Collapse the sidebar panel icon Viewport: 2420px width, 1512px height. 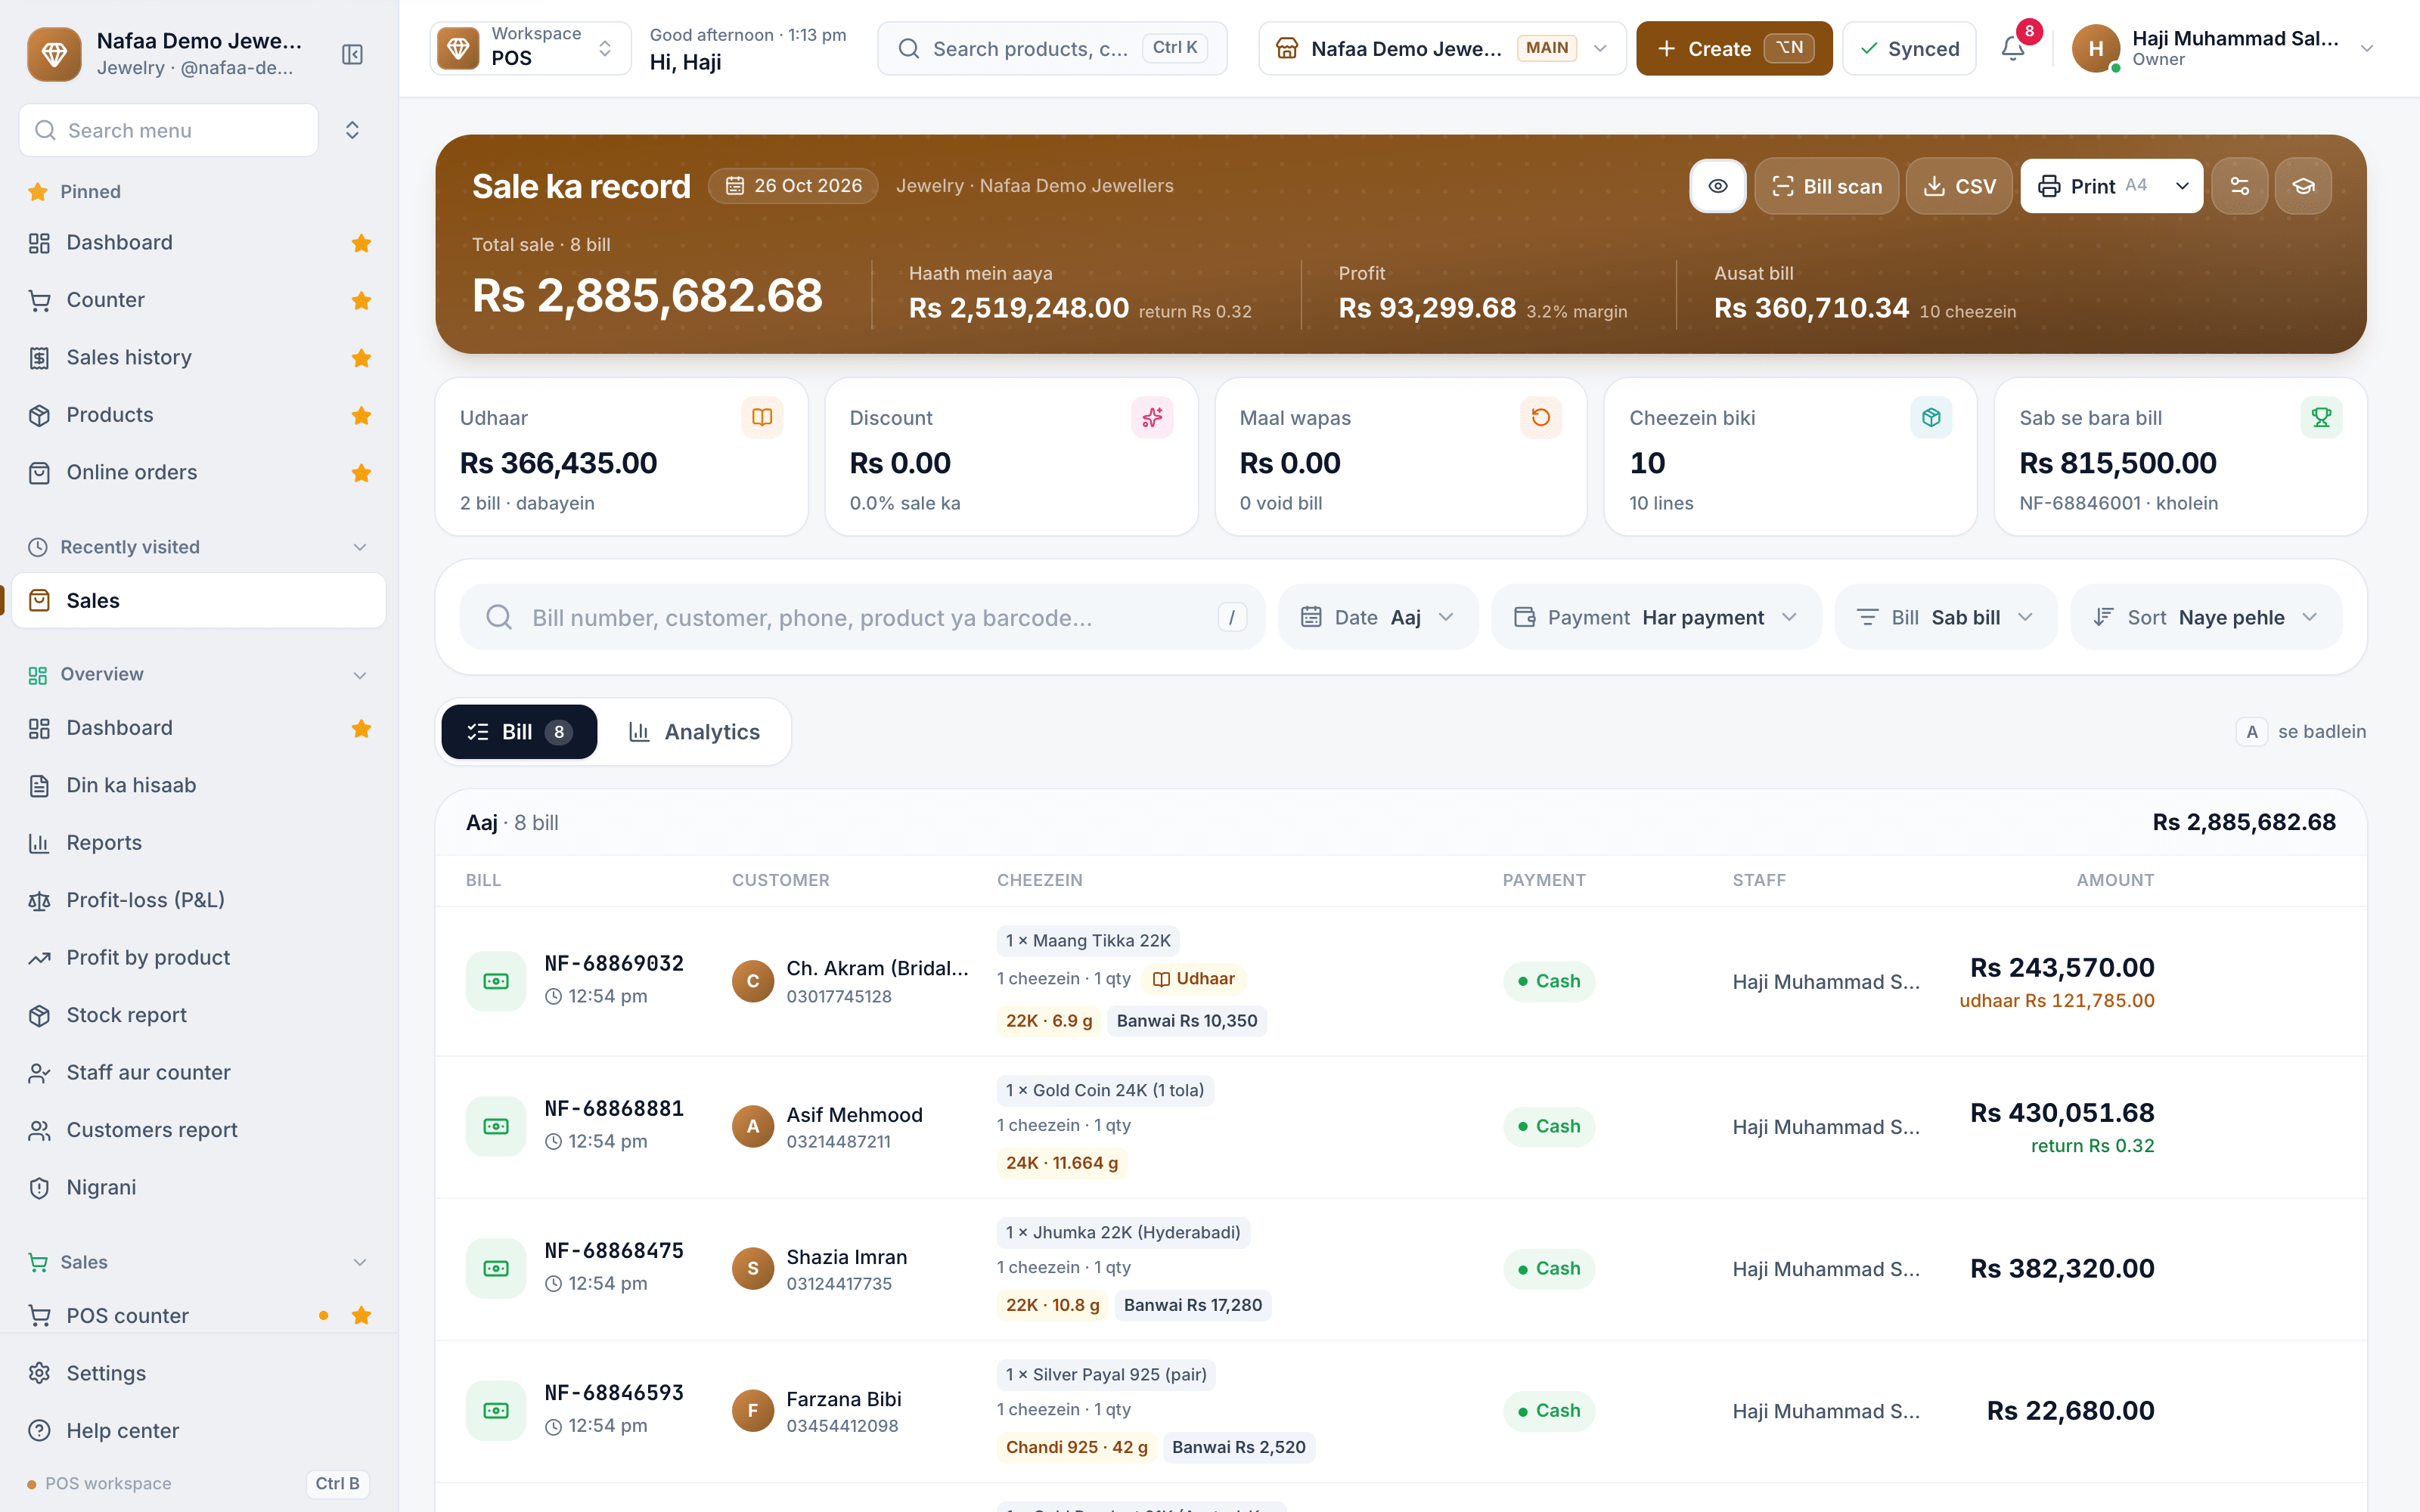click(352, 54)
